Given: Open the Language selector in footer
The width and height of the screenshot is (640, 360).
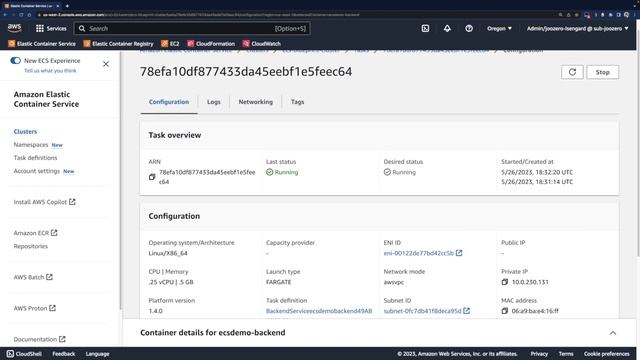Looking at the screenshot, I should [98, 354].
